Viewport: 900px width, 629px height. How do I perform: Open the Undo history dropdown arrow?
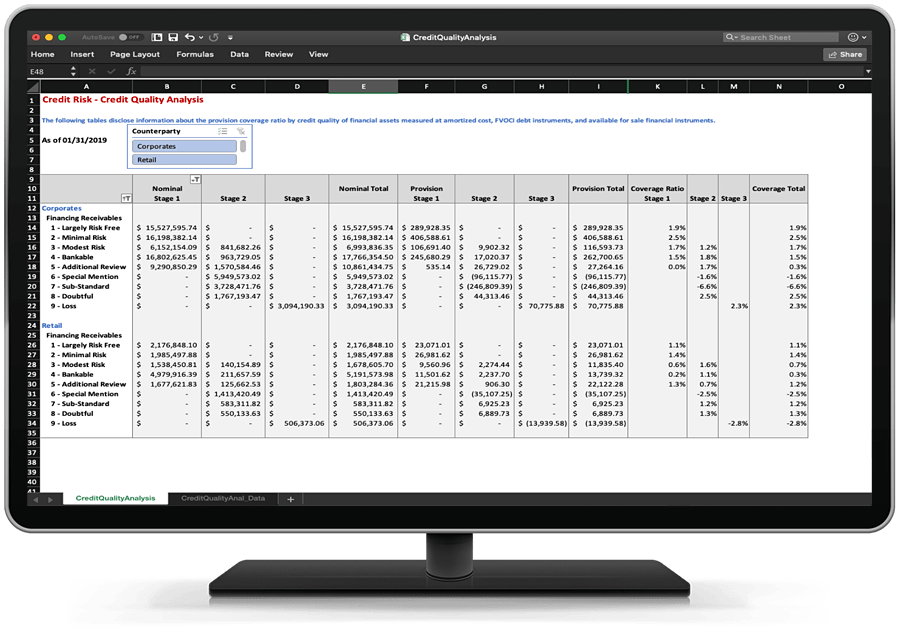point(201,38)
